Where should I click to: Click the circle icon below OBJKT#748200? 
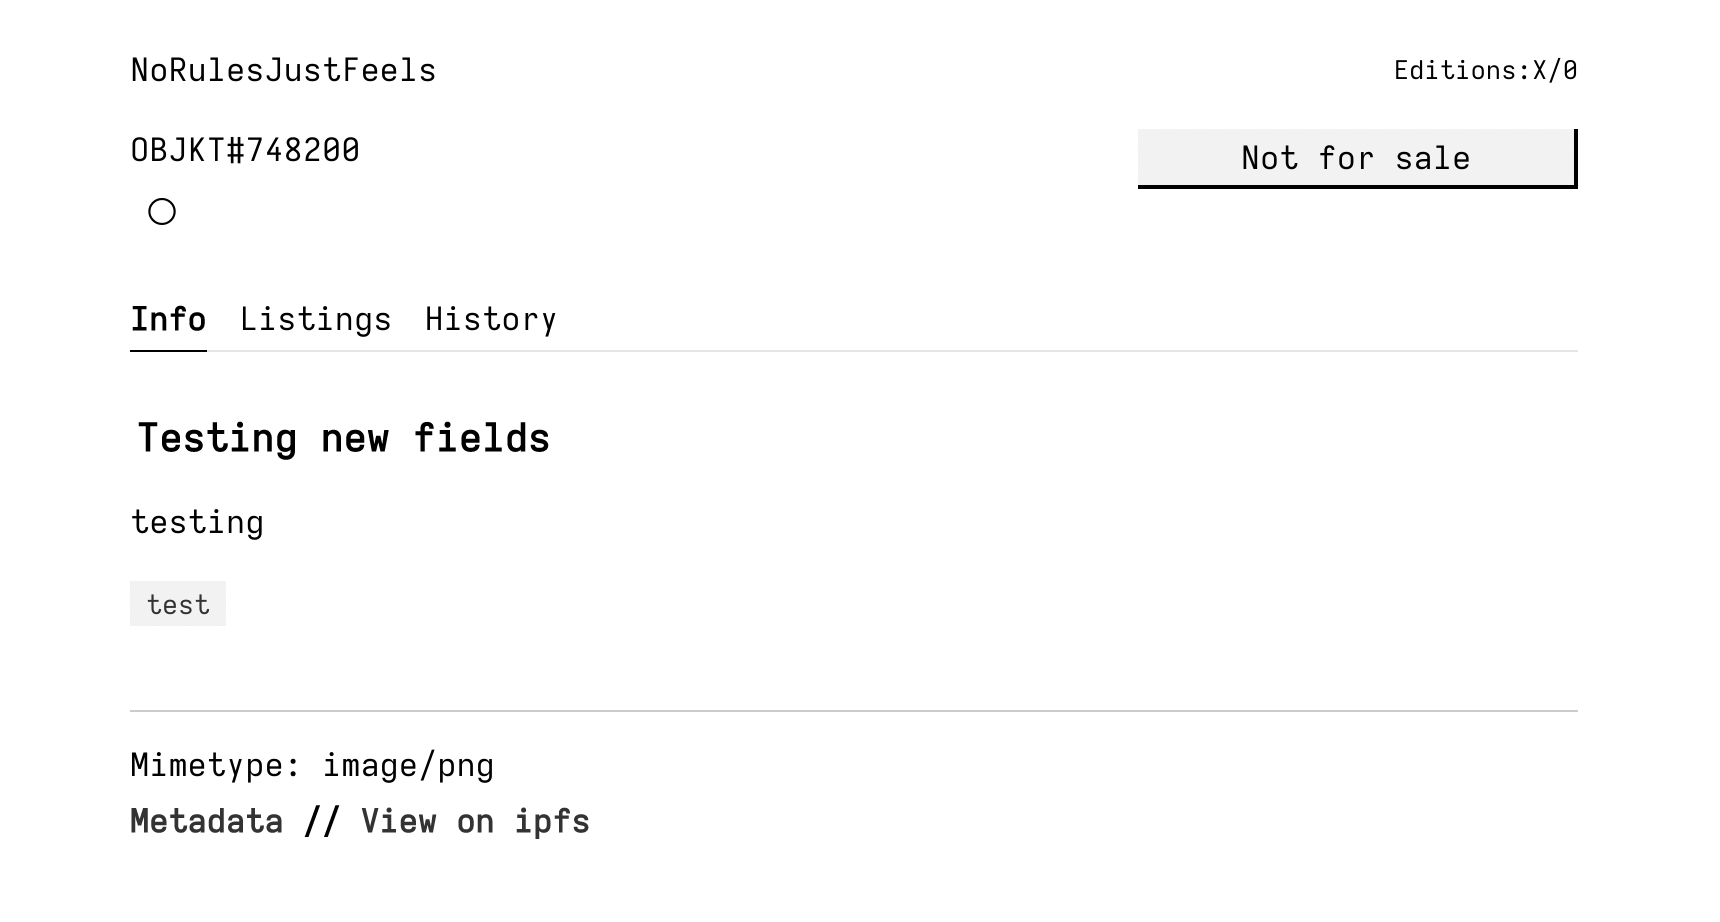point(161,212)
